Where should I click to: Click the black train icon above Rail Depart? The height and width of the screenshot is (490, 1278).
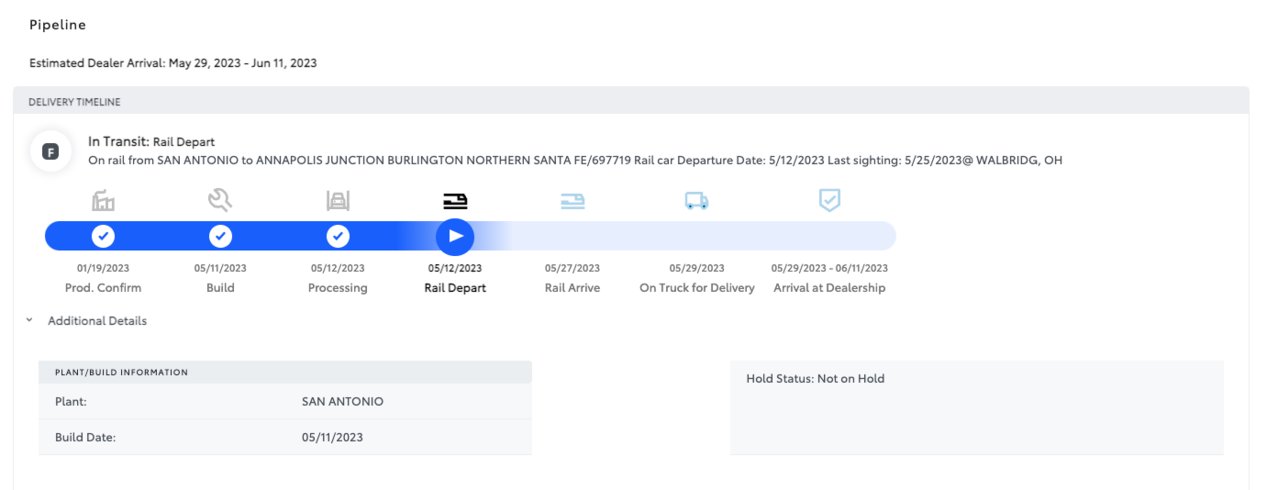(x=455, y=201)
